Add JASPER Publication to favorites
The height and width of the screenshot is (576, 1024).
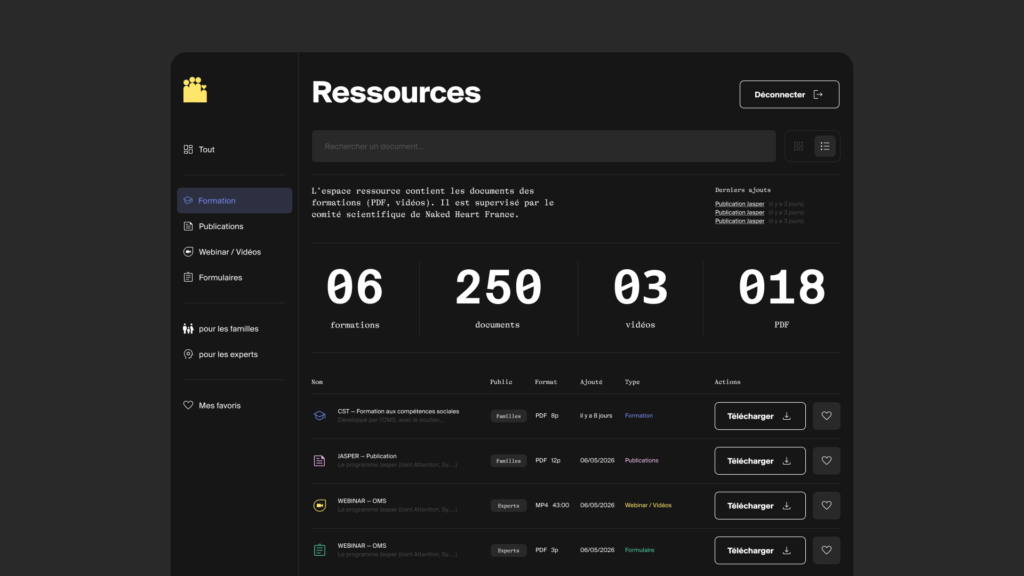pyautogui.click(x=826, y=460)
